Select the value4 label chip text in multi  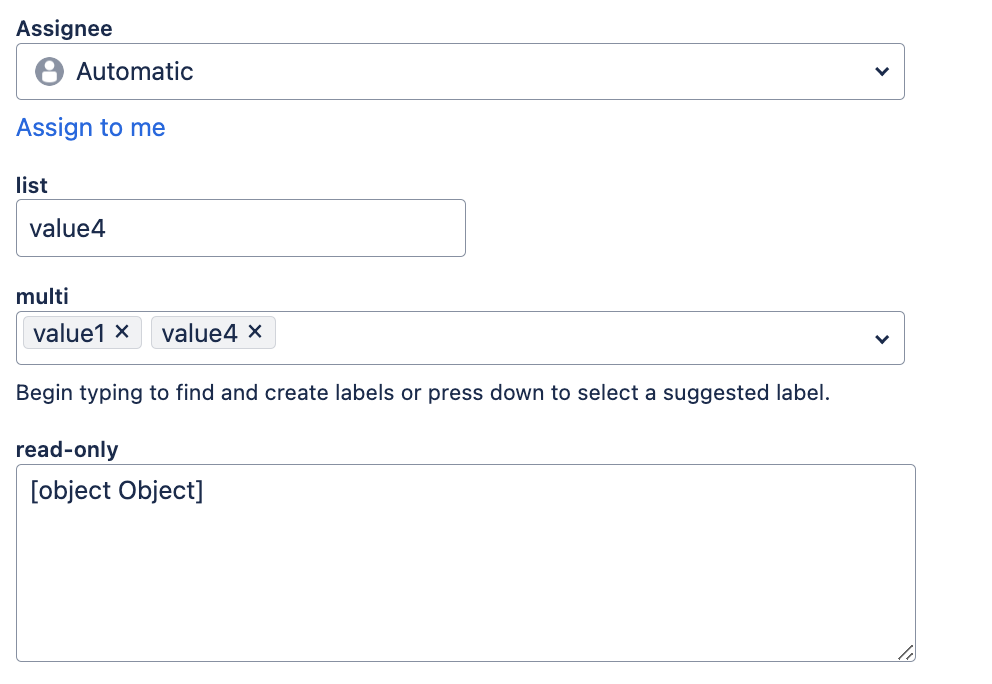pyautogui.click(x=200, y=333)
